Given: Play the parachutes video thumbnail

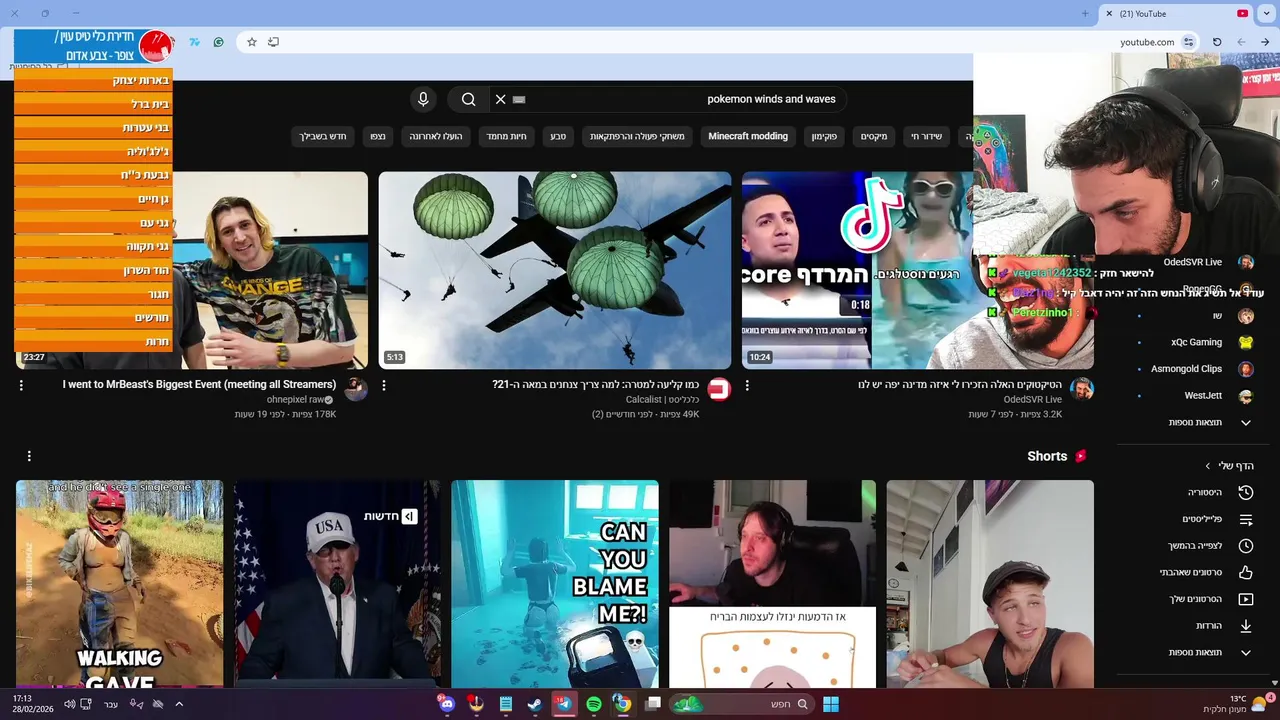Looking at the screenshot, I should coord(554,270).
